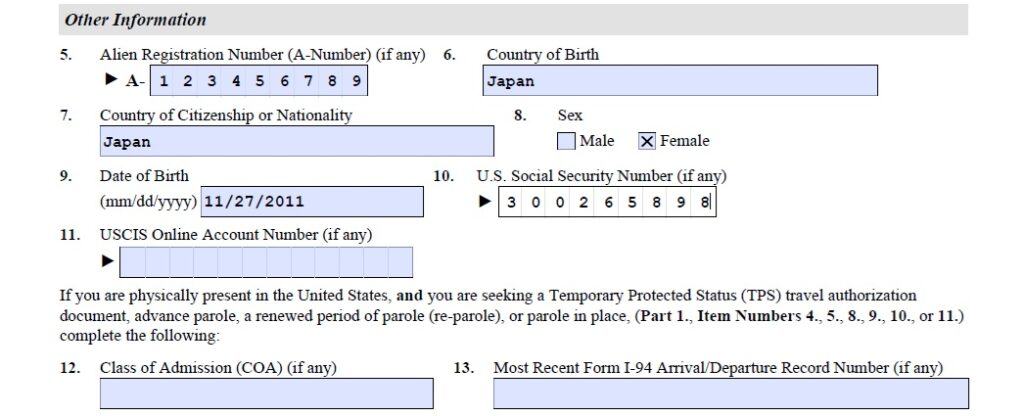
Task: Click the last Social Security Number digit cell
Action: pyautogui.click(x=704, y=202)
